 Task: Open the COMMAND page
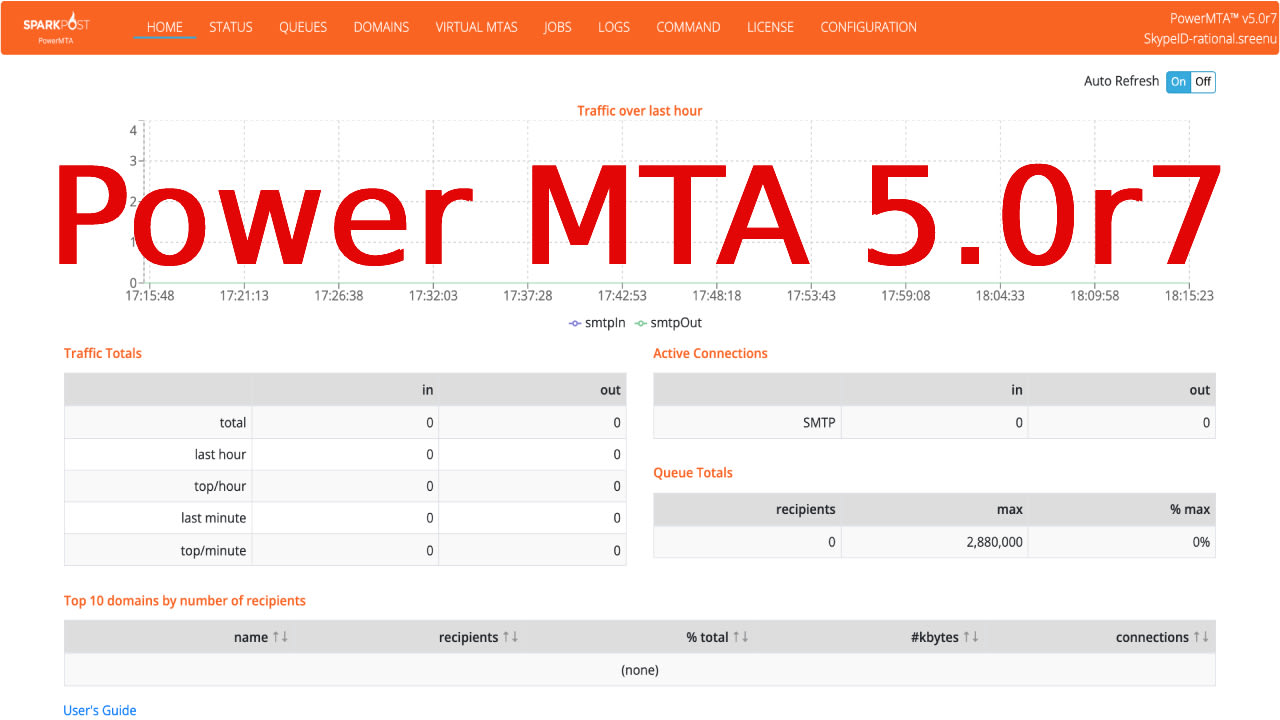pyautogui.click(x=688, y=27)
